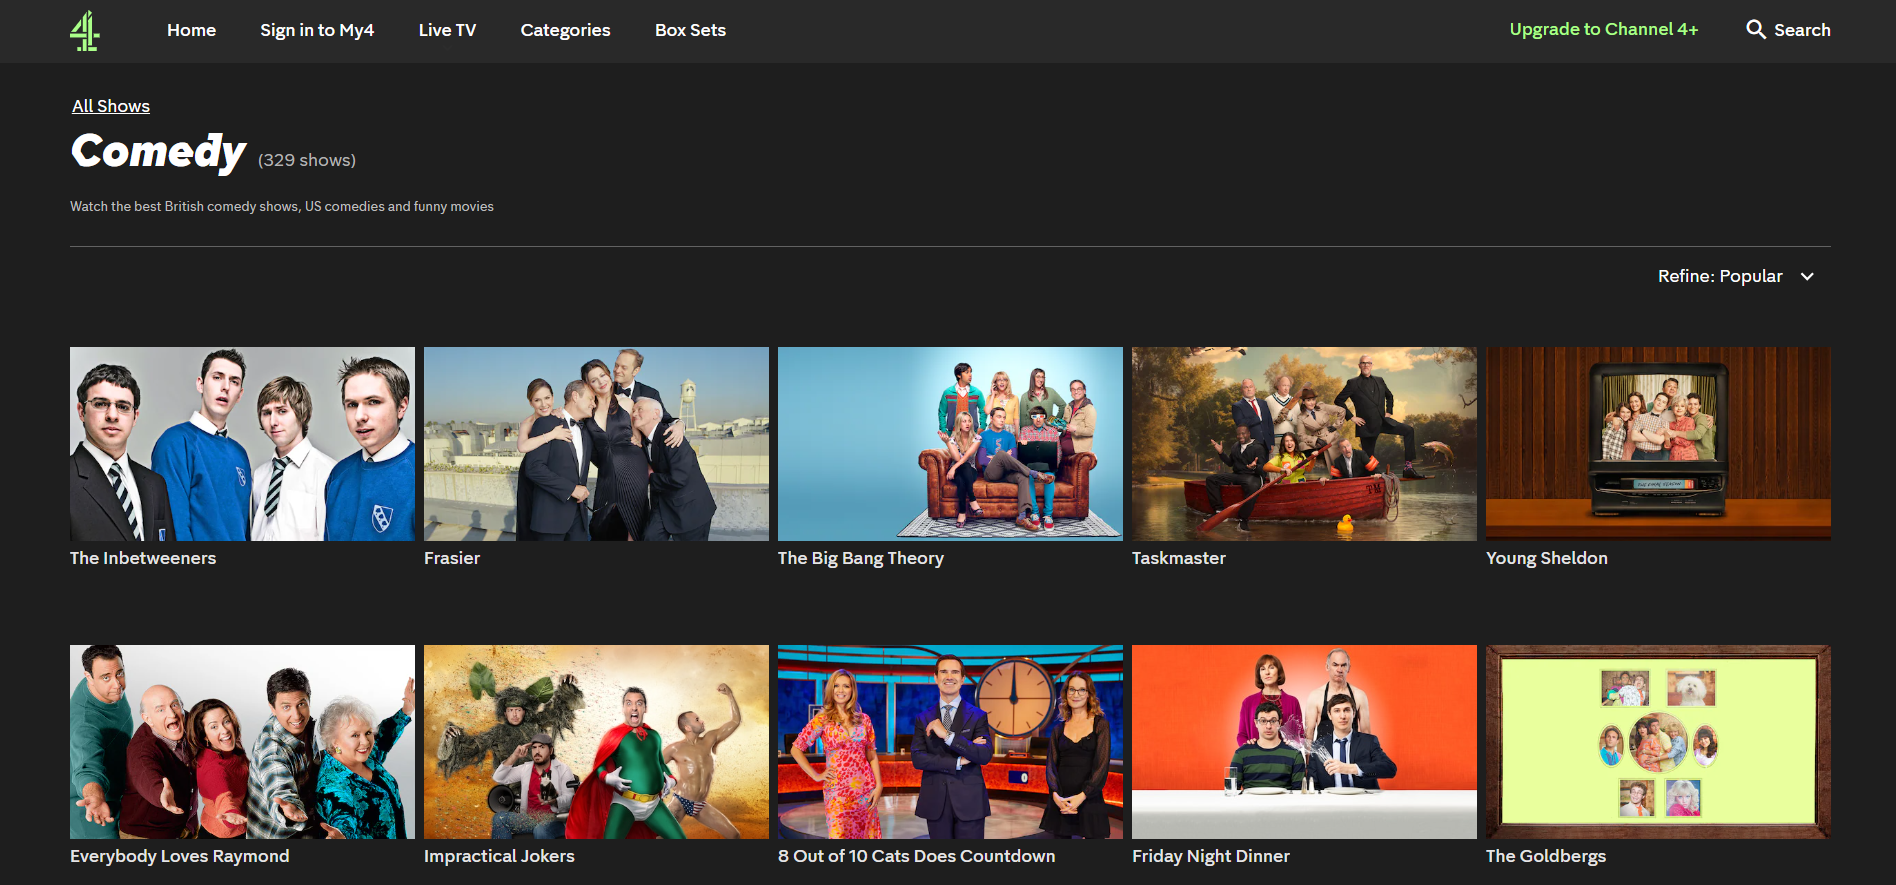Open The Big Bang Theory thumbnail
The image size is (1896, 885).
pyautogui.click(x=950, y=444)
